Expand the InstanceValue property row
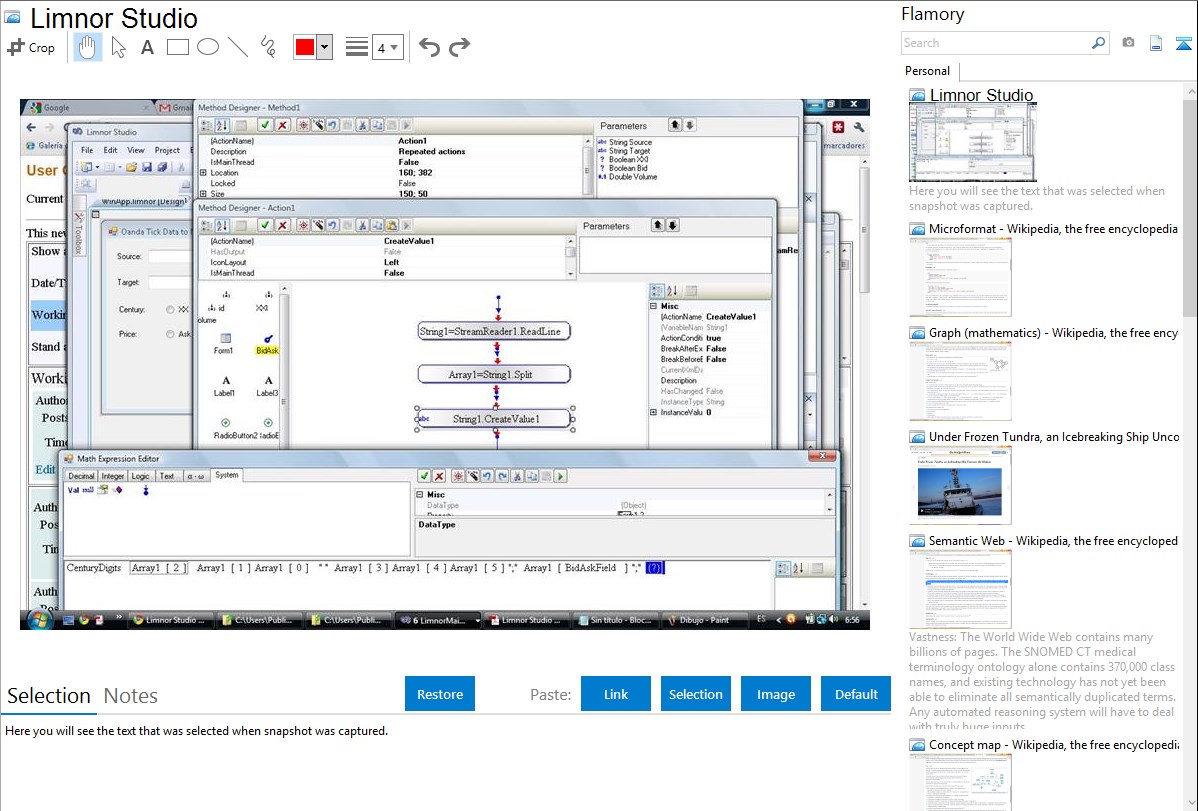The image size is (1198, 811). point(654,412)
